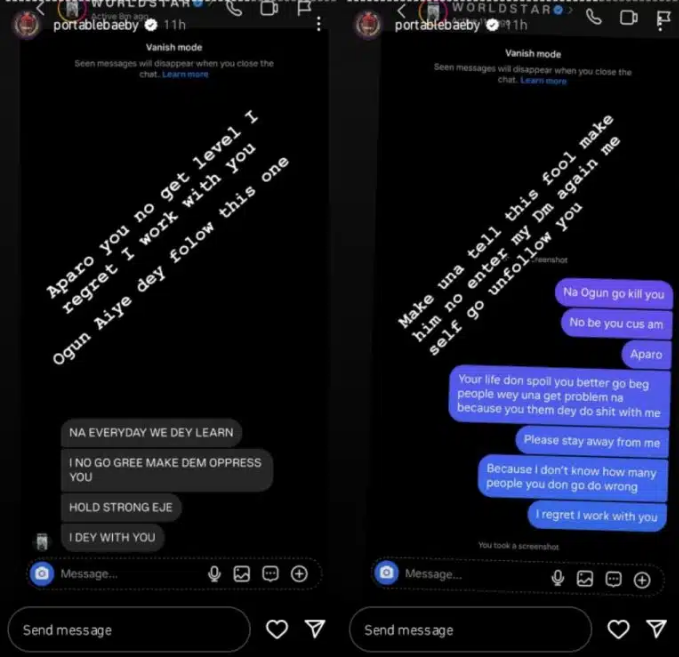Open camera in left chat message bar
The image size is (679, 657).
pos(42,573)
